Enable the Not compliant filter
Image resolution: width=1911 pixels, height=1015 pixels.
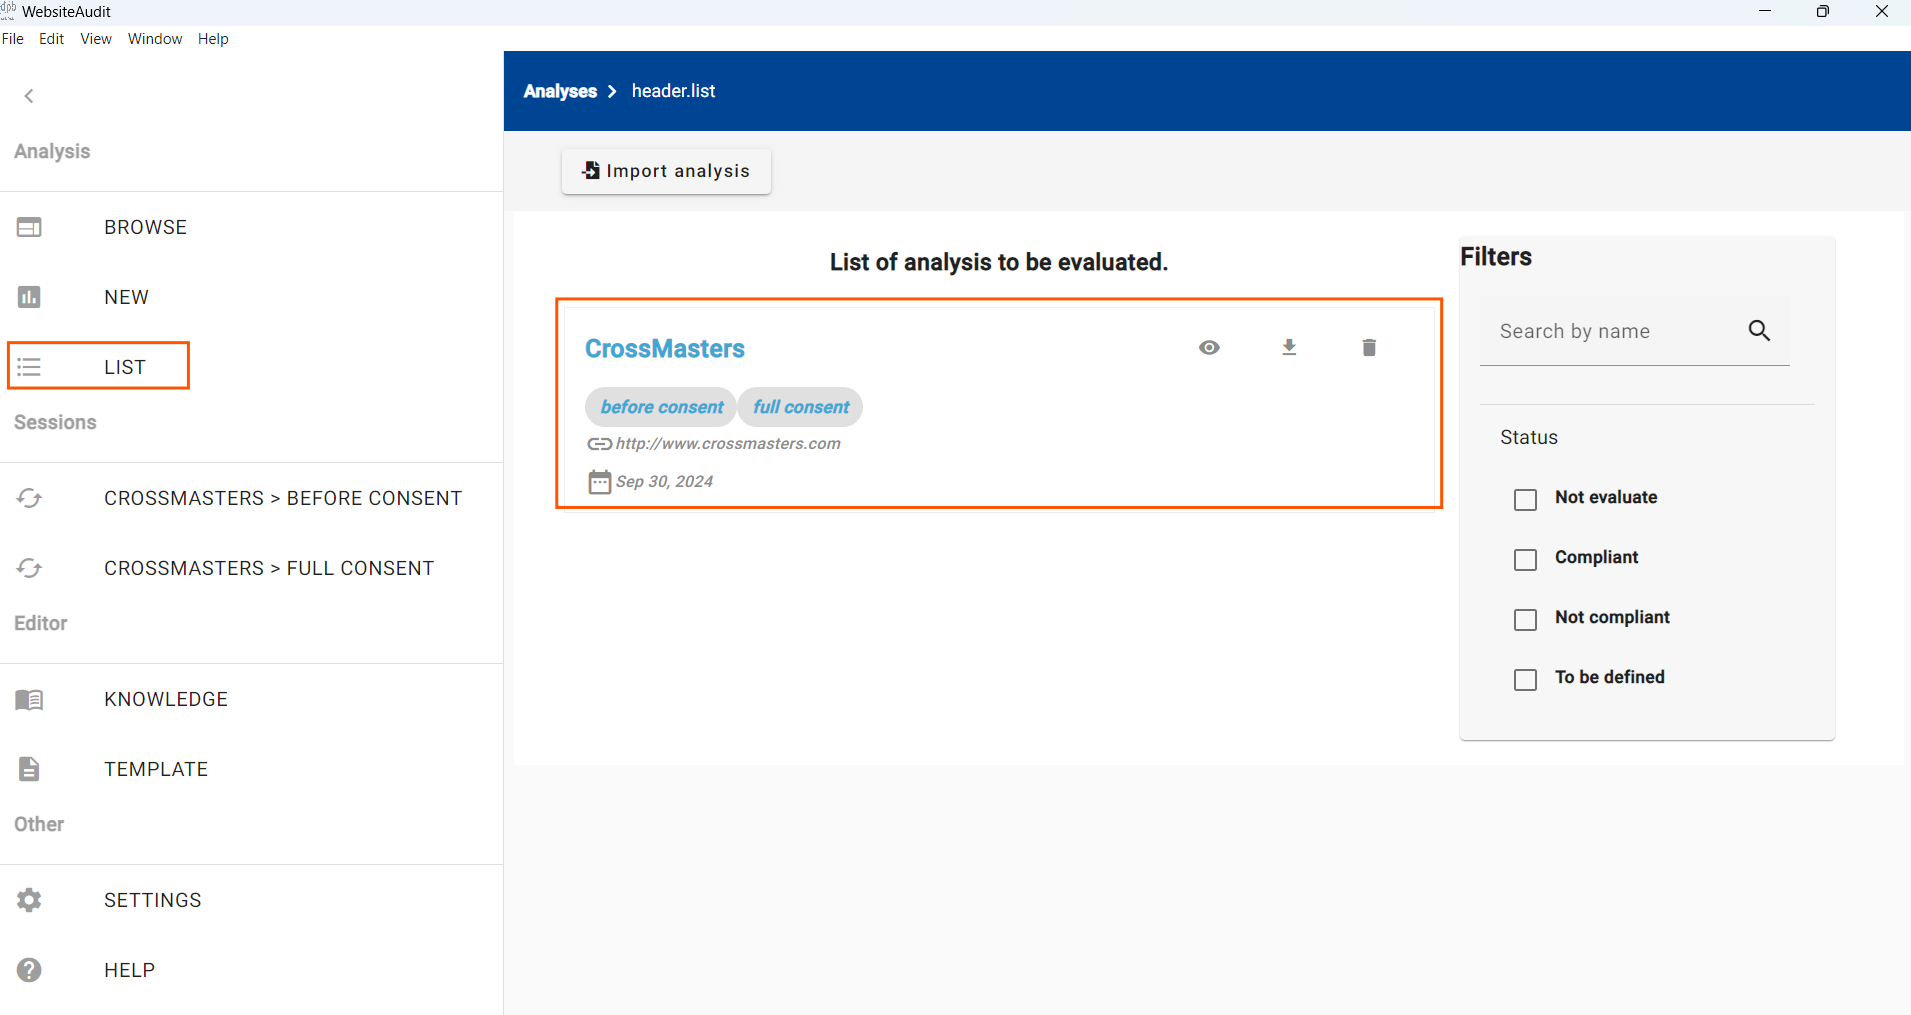(1525, 619)
